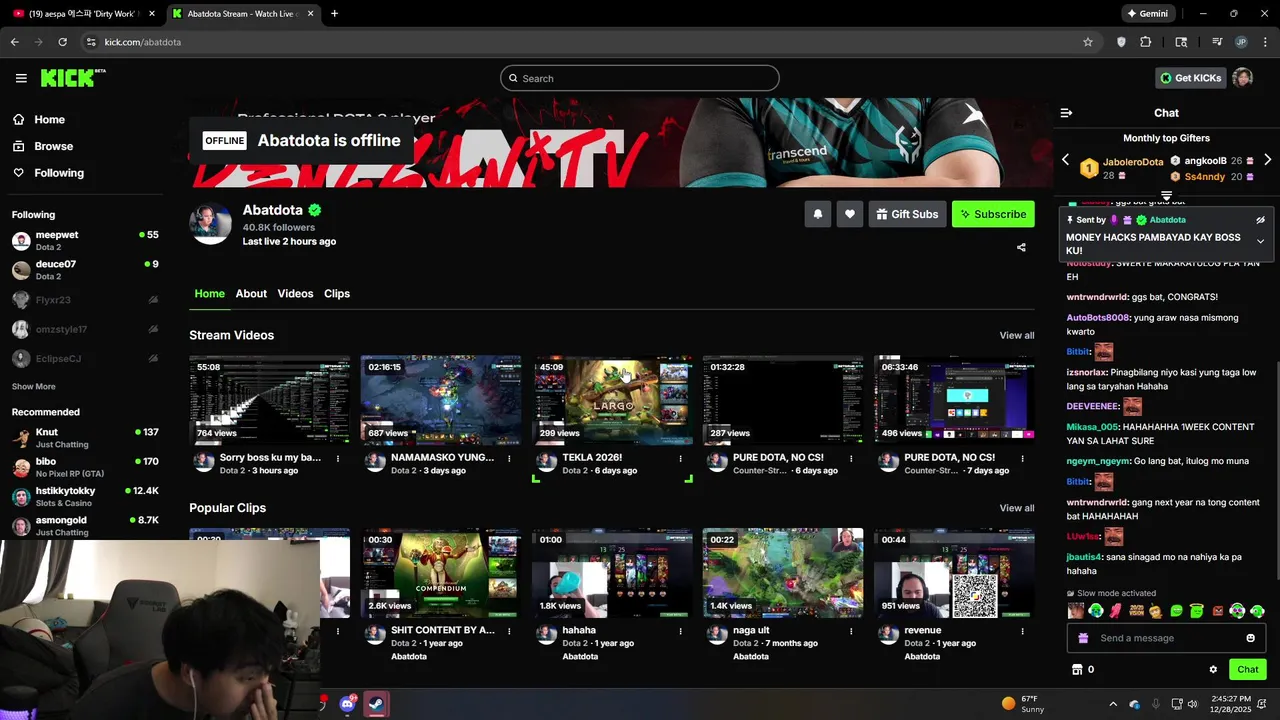Open deuce07 channel in Following
Viewport: 1280px width, 720px height.
85,269
